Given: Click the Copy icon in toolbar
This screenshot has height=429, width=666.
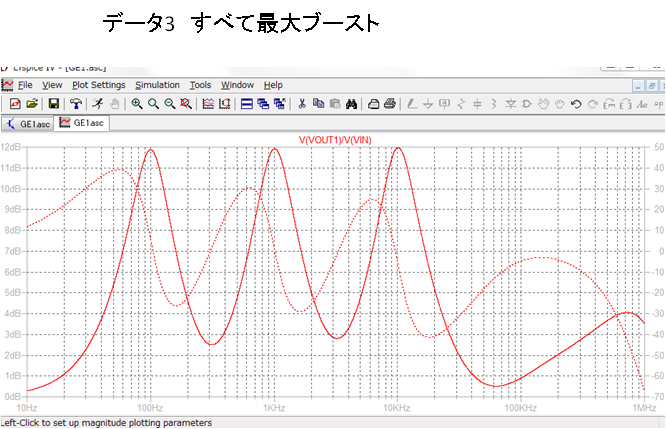Looking at the screenshot, I should [319, 104].
